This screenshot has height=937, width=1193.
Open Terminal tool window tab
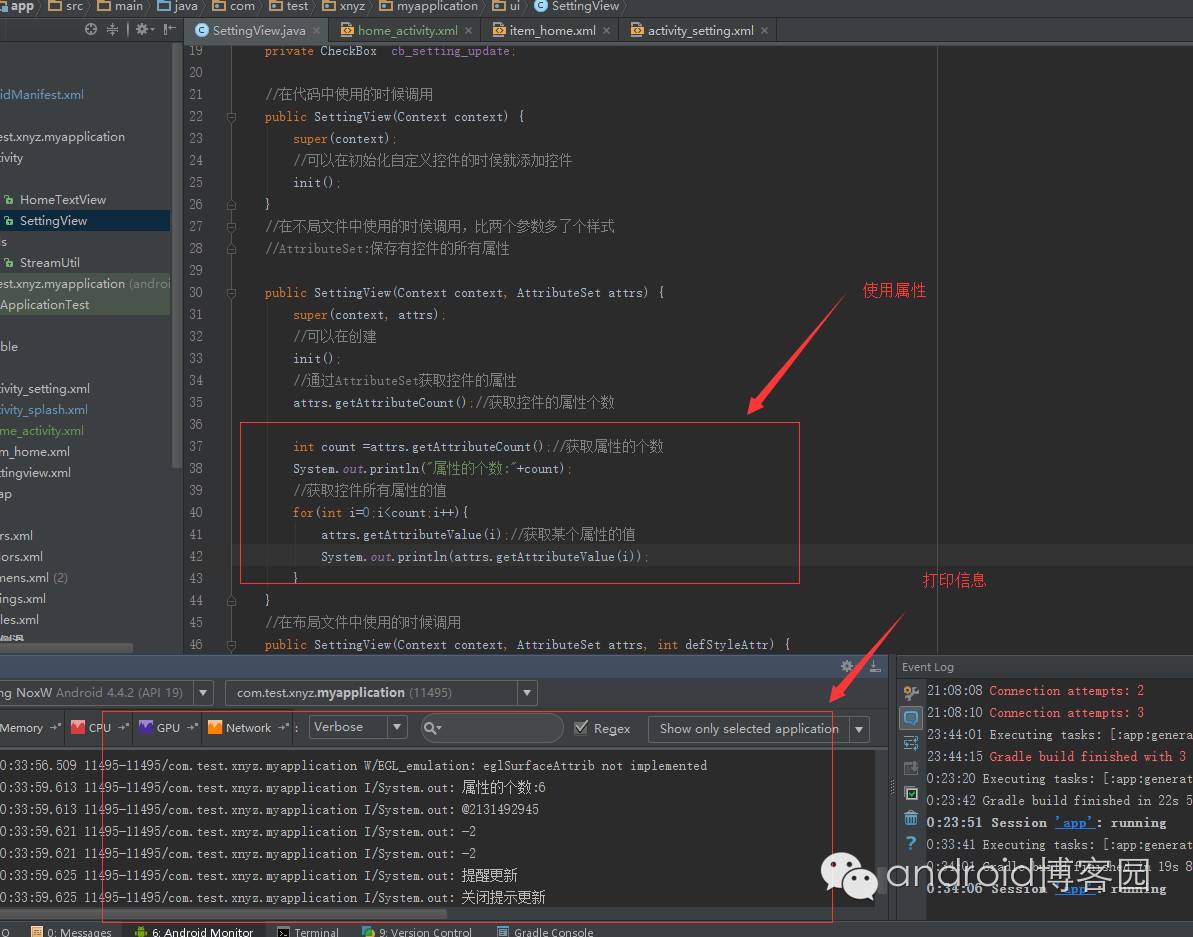(308, 931)
